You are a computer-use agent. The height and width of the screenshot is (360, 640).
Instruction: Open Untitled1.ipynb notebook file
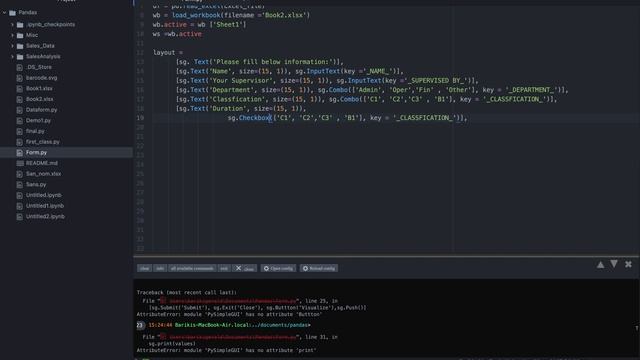(x=45, y=206)
